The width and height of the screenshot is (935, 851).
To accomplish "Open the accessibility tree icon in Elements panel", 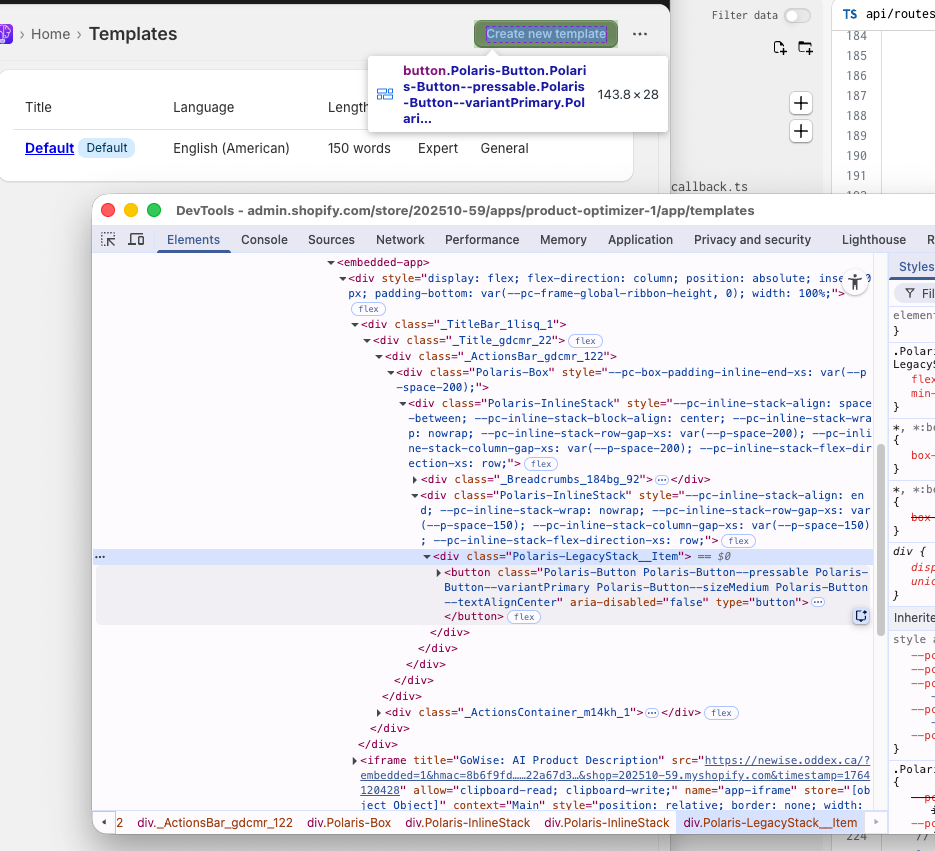I will pos(855,282).
